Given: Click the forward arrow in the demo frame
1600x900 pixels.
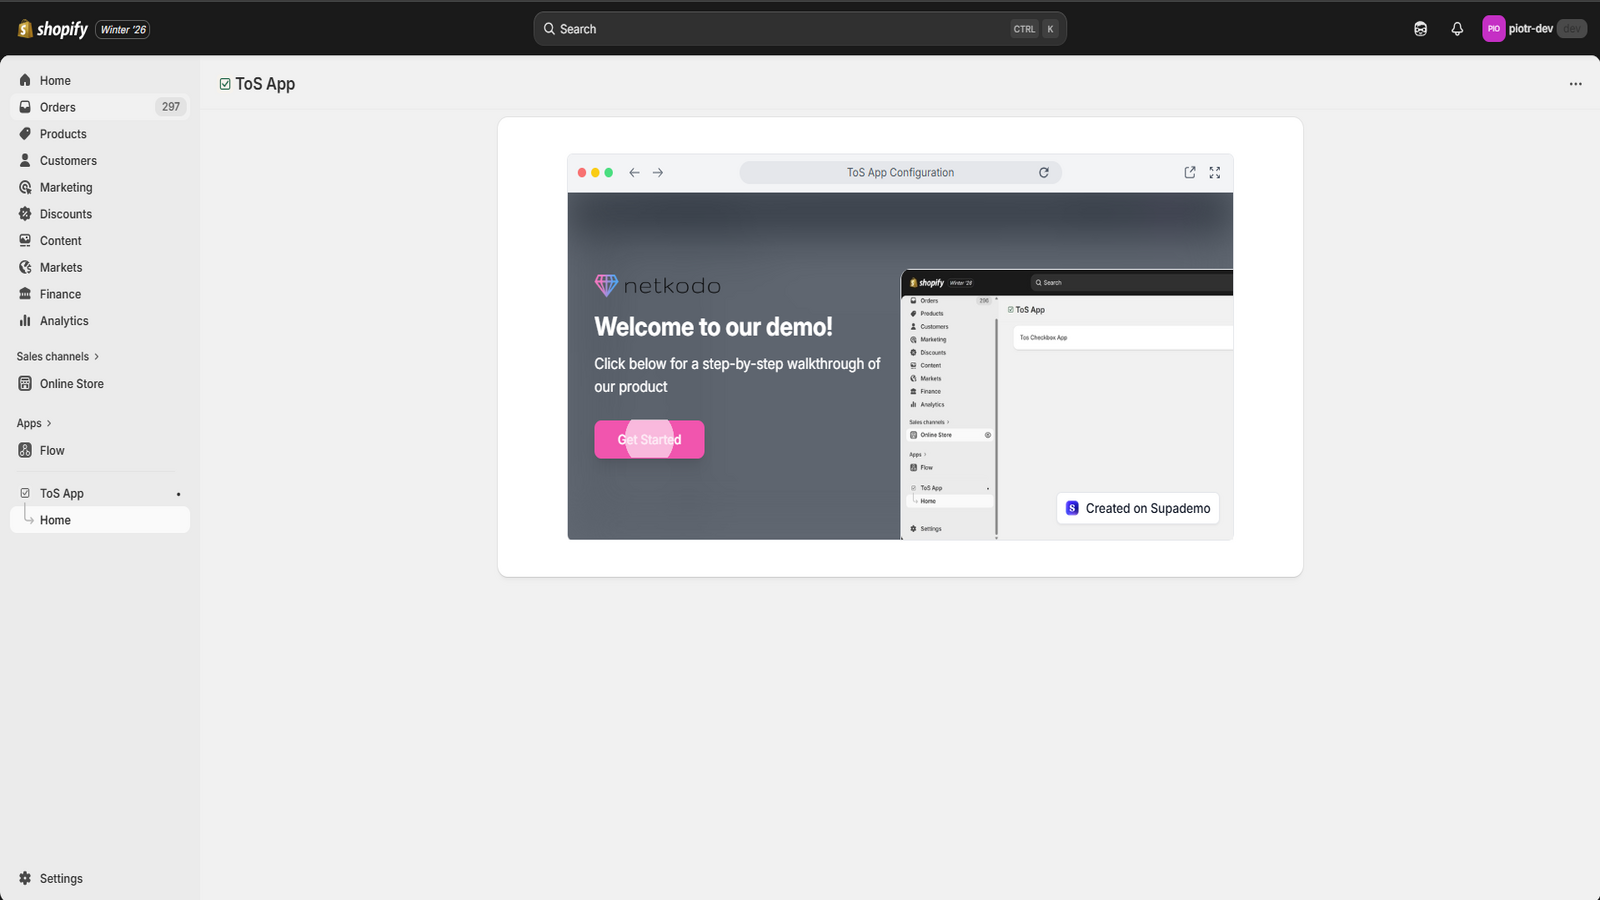Looking at the screenshot, I should click(x=658, y=173).
